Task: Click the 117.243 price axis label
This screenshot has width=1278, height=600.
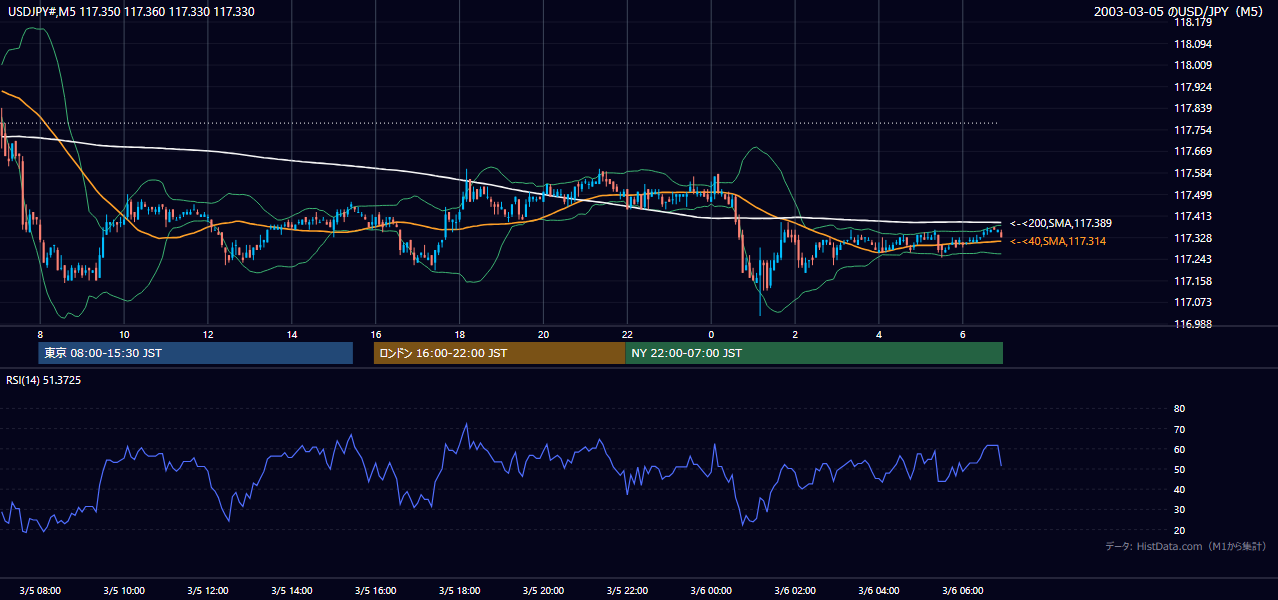Action: tap(1192, 259)
